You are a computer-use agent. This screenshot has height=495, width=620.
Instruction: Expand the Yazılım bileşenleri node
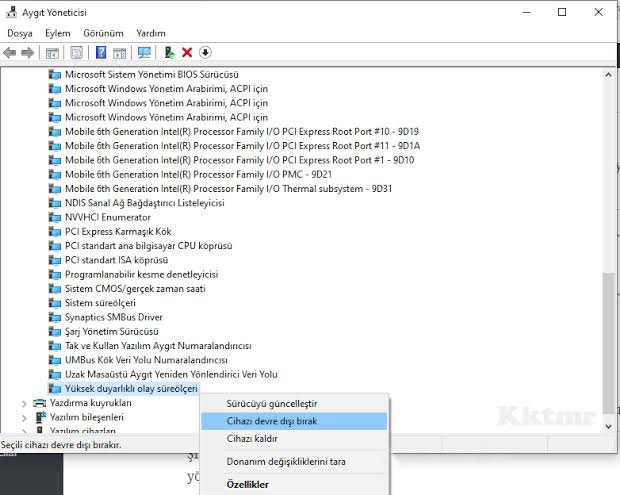click(x=24, y=418)
